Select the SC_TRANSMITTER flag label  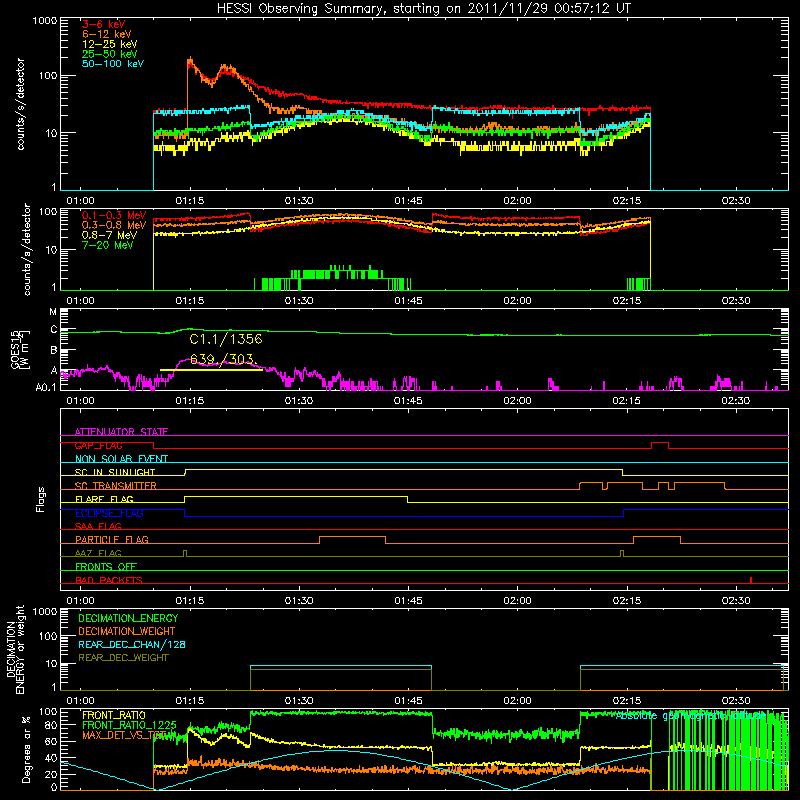coord(116,486)
